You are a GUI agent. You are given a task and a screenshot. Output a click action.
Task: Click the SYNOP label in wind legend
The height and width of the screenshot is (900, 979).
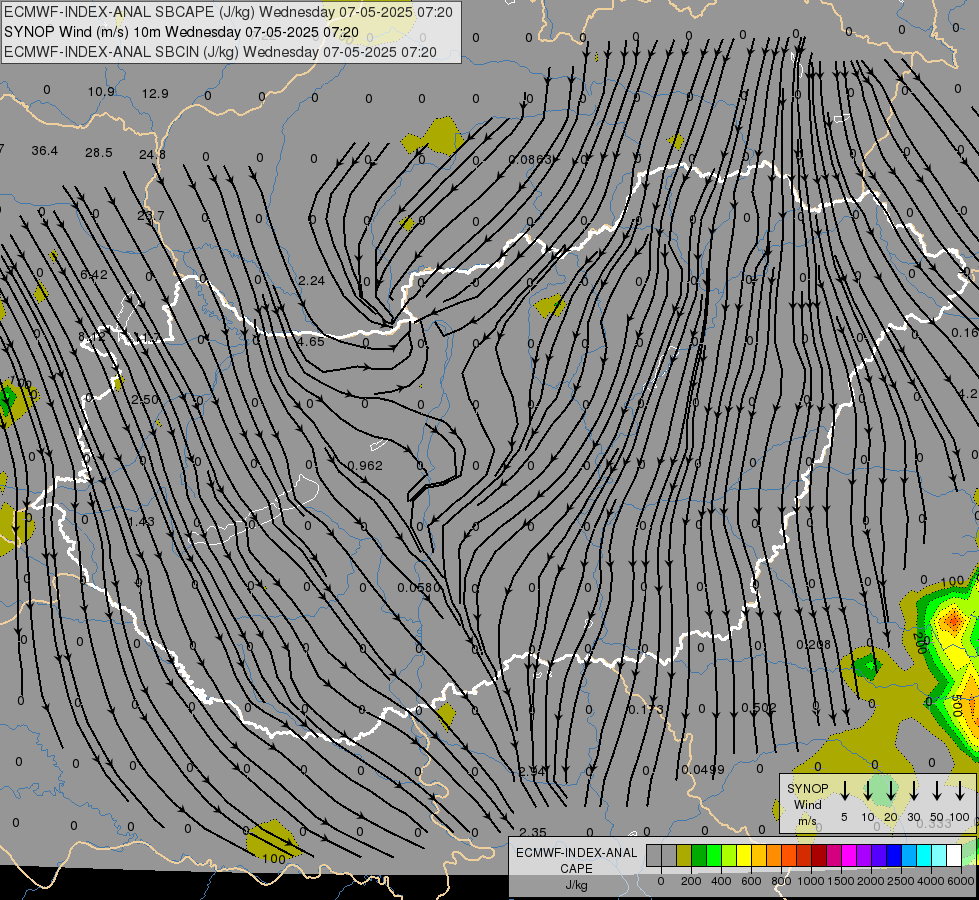[807, 789]
